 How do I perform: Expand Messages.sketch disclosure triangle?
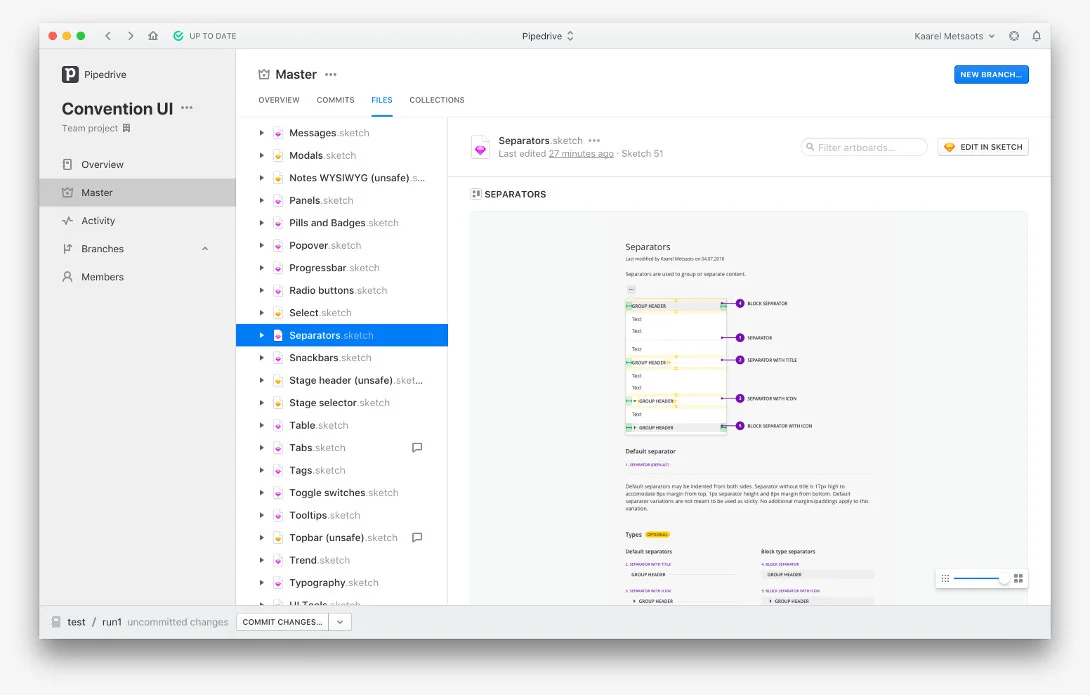[261, 133]
